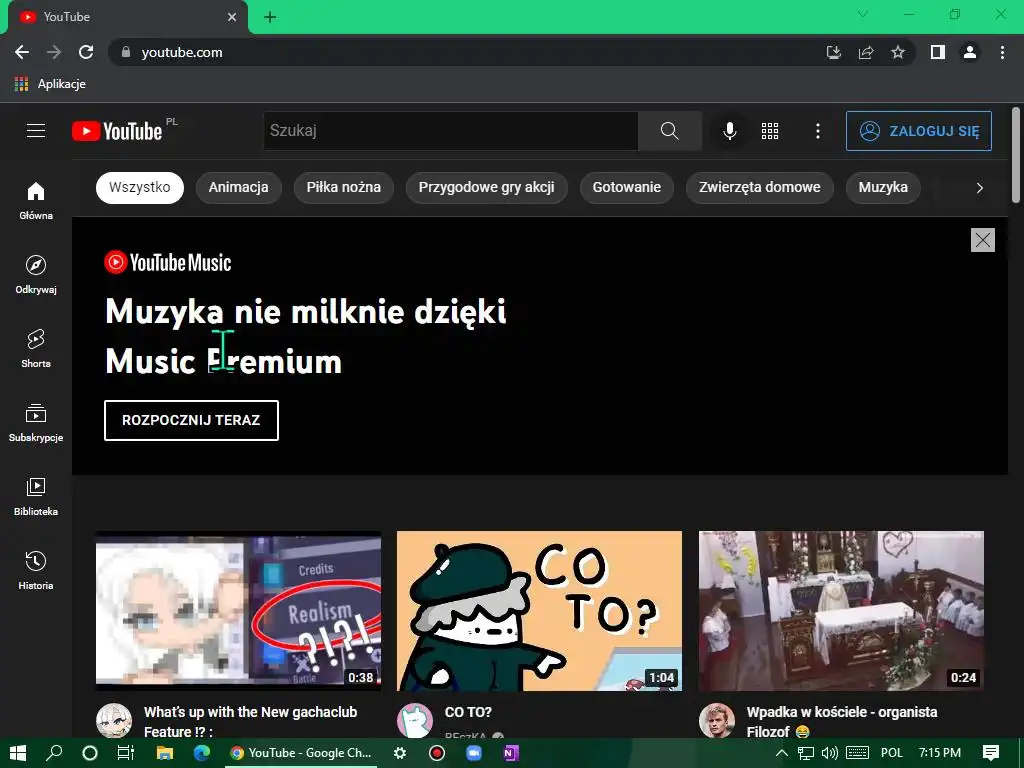Viewport: 1024px width, 768px height.
Task: Open the YouTube hamburger guide menu
Action: coord(36,131)
